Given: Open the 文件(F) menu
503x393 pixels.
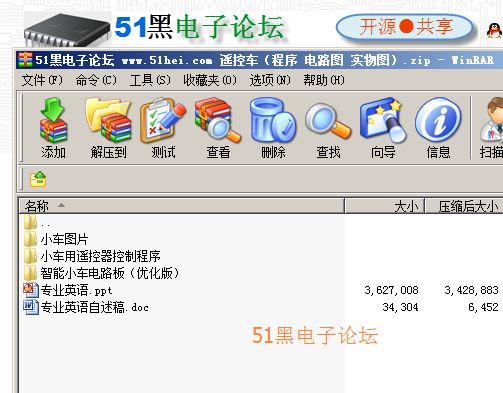Looking at the screenshot, I should (x=42, y=80).
